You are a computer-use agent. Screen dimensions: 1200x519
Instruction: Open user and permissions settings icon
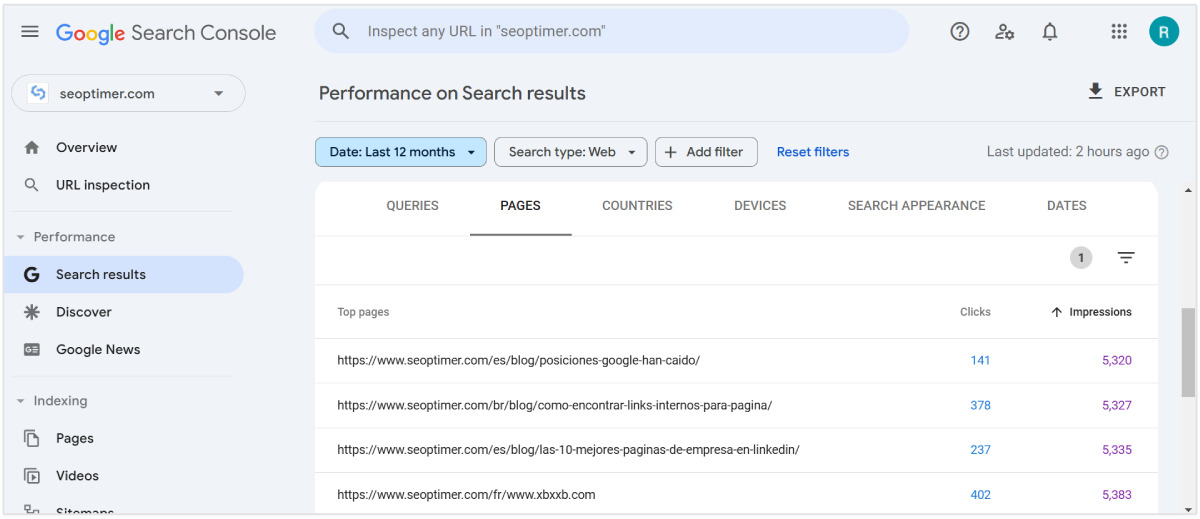coord(1005,32)
